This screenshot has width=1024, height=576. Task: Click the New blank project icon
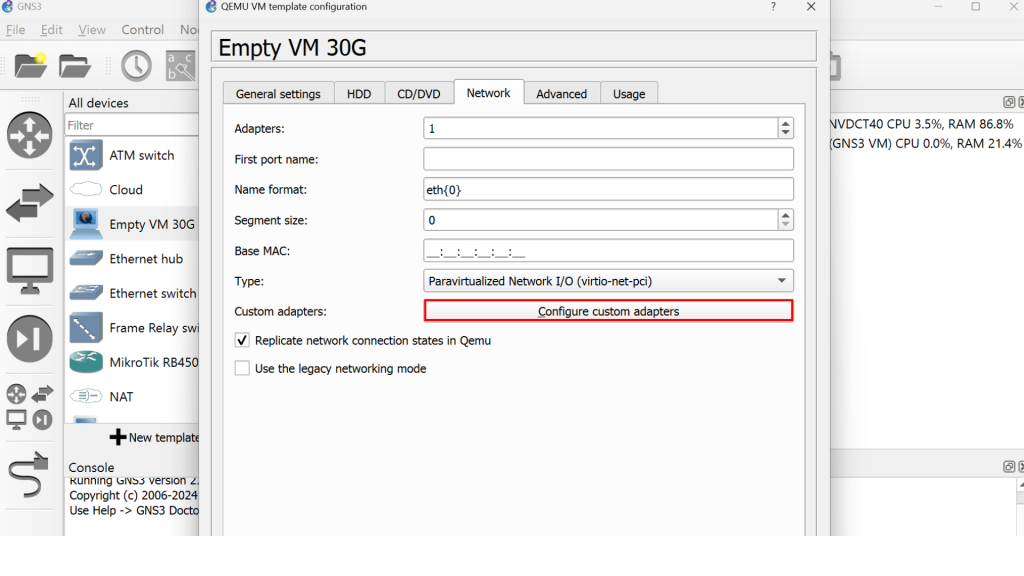point(31,65)
